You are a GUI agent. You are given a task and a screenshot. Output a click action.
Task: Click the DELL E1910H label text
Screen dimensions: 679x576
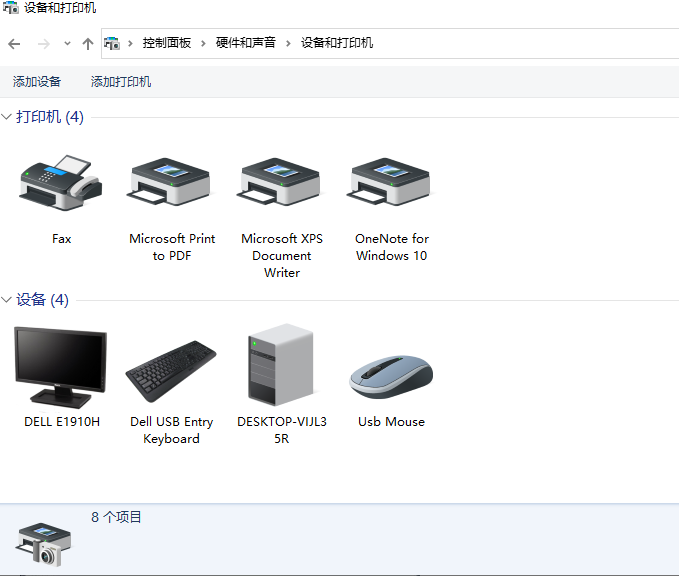(62, 421)
